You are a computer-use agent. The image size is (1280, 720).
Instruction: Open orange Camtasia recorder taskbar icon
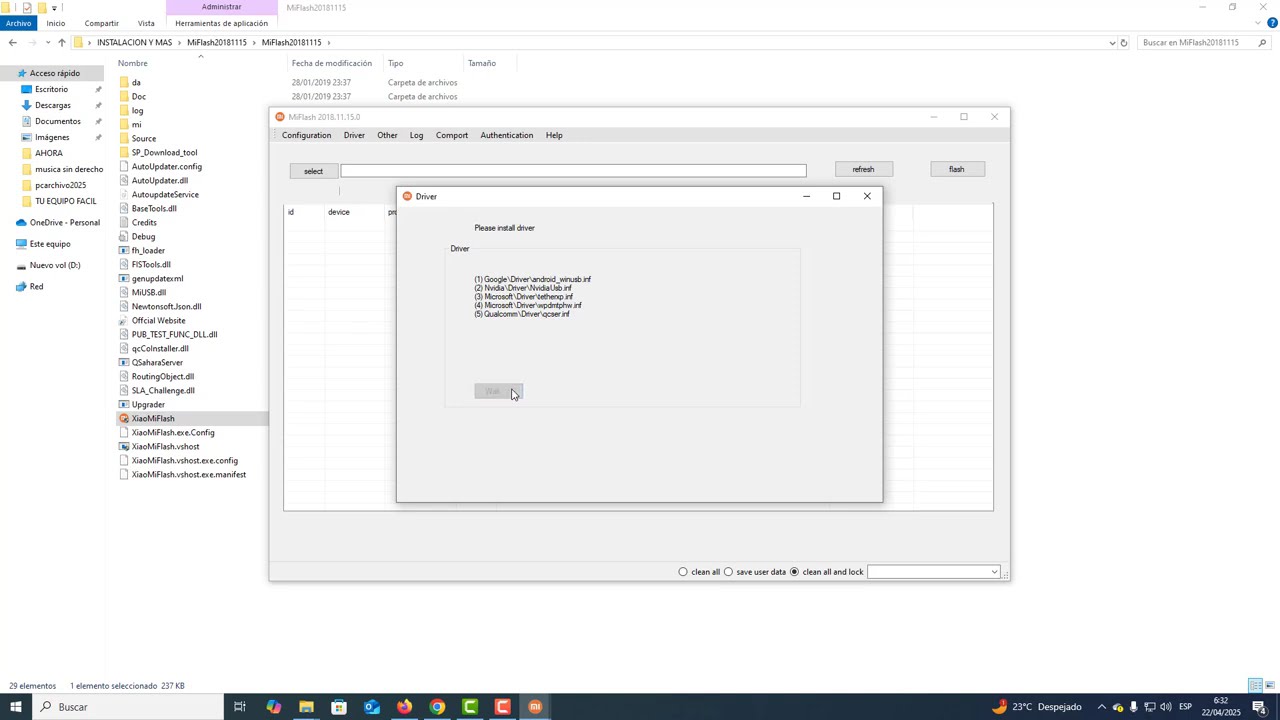click(x=503, y=707)
